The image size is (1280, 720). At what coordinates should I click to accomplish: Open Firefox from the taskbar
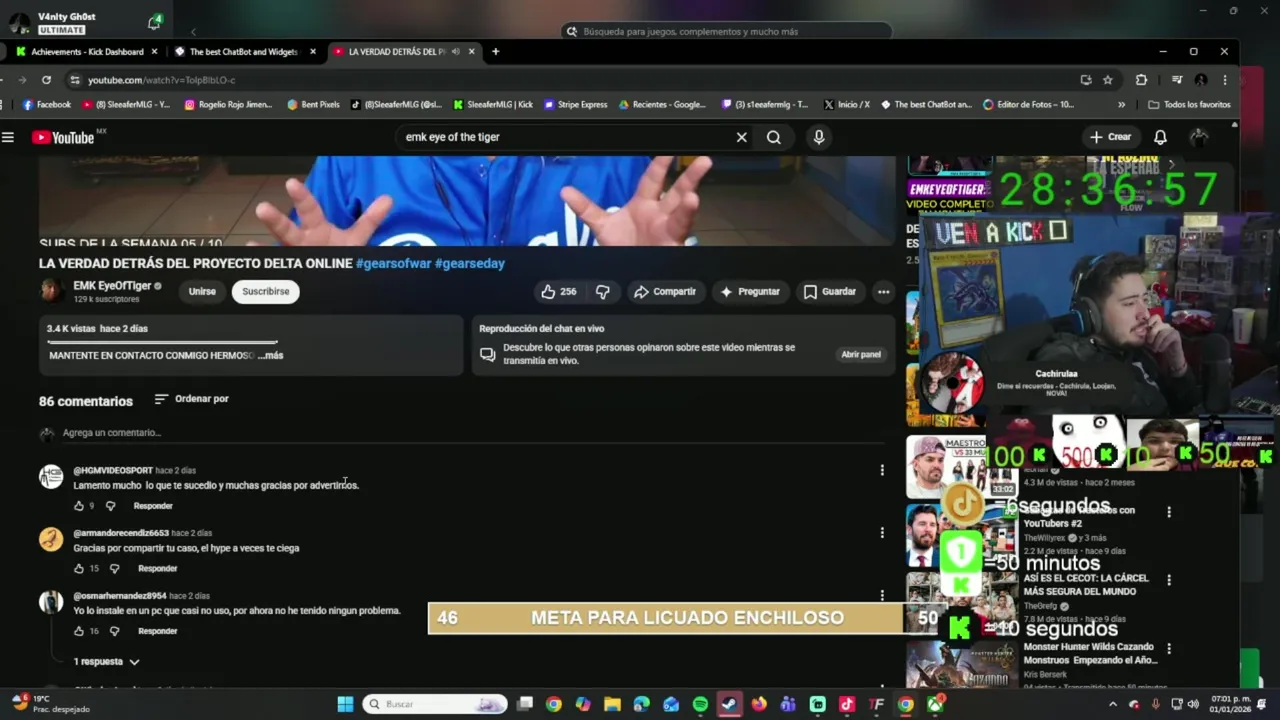(x=759, y=705)
